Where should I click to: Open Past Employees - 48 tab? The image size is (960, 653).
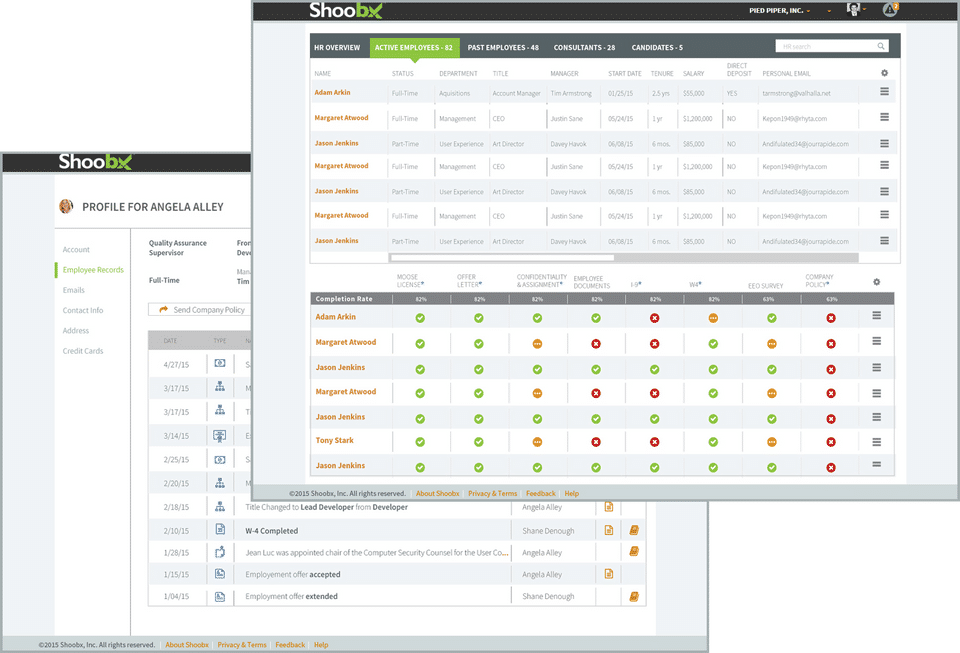503,48
